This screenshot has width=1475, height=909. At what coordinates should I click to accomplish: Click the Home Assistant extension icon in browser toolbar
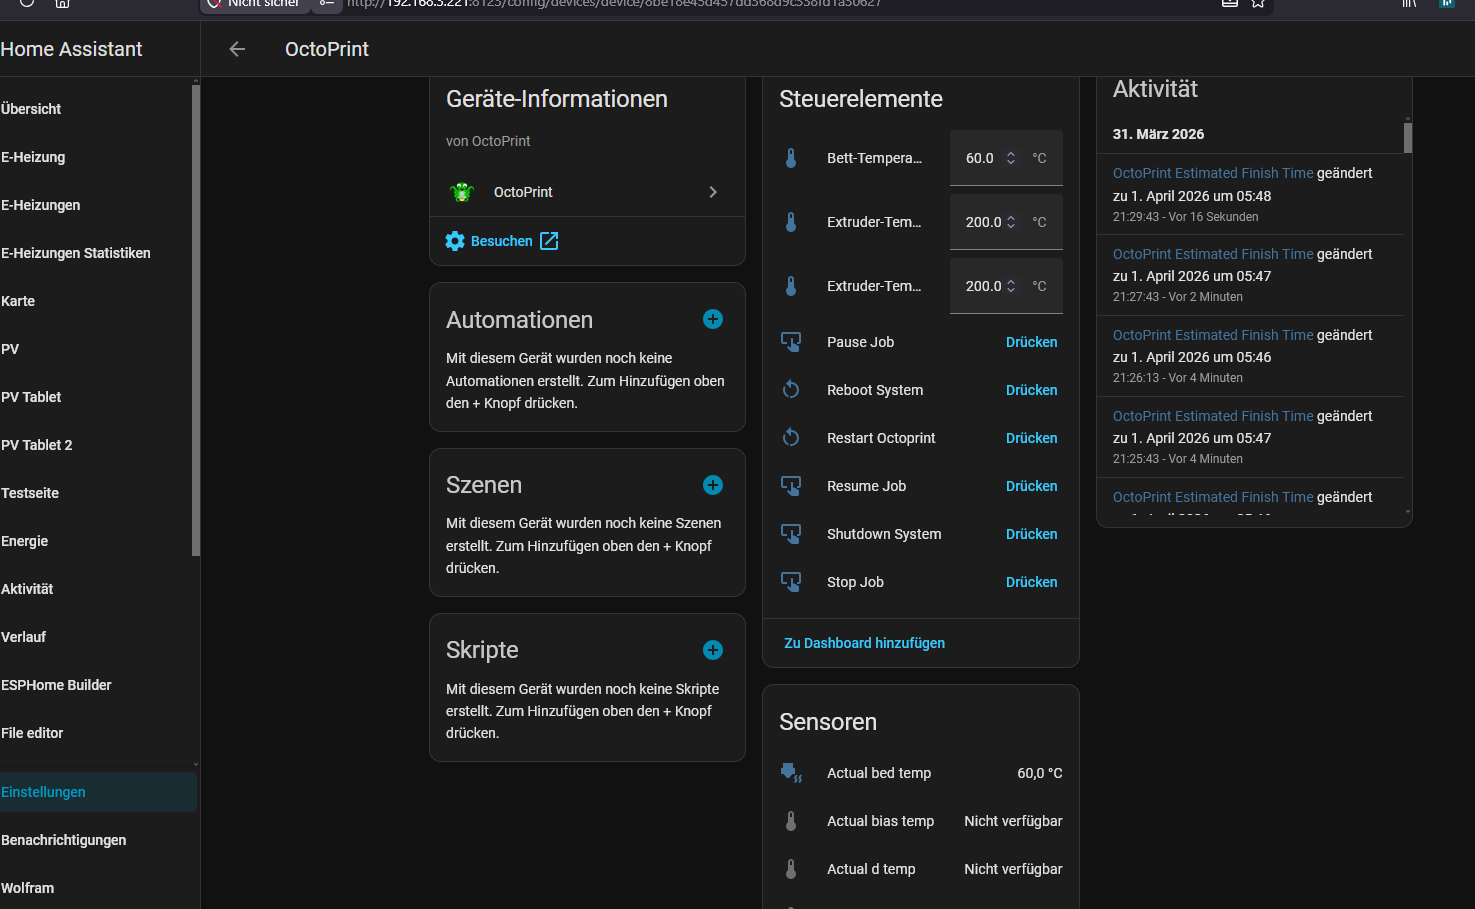(1447, 5)
